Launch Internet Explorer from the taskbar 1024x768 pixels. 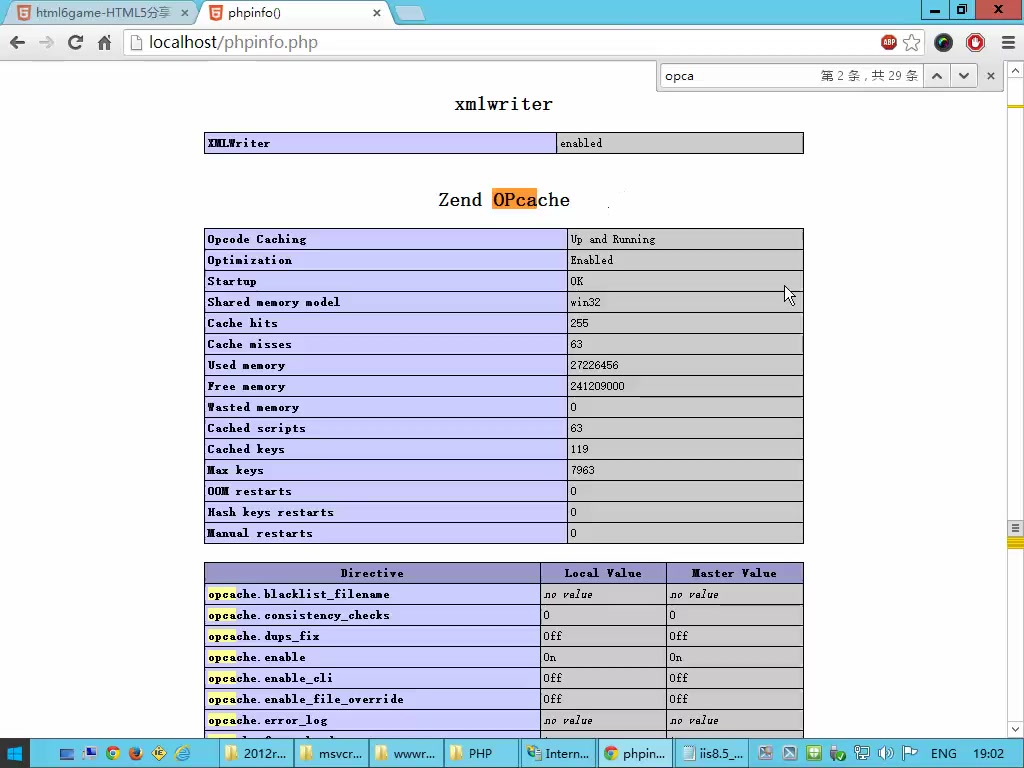[182, 754]
